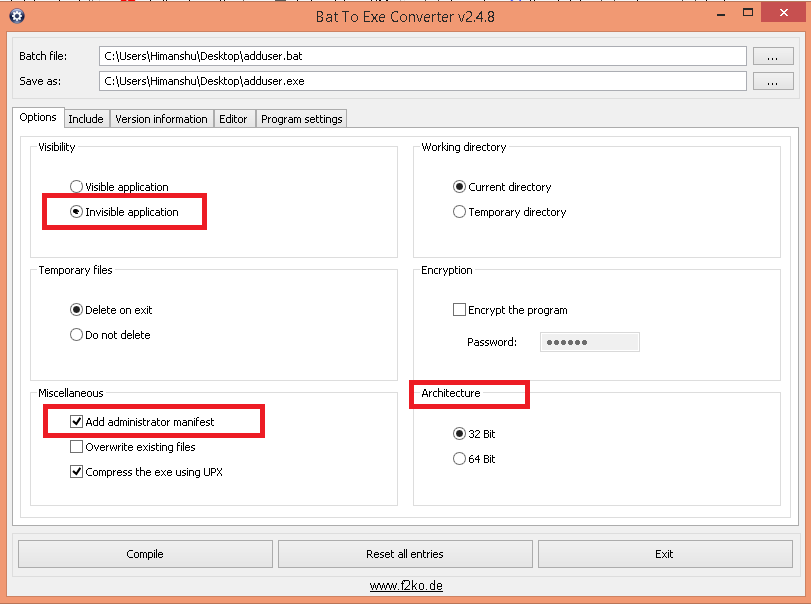Select the Do not delete option

pyautogui.click(x=75, y=334)
